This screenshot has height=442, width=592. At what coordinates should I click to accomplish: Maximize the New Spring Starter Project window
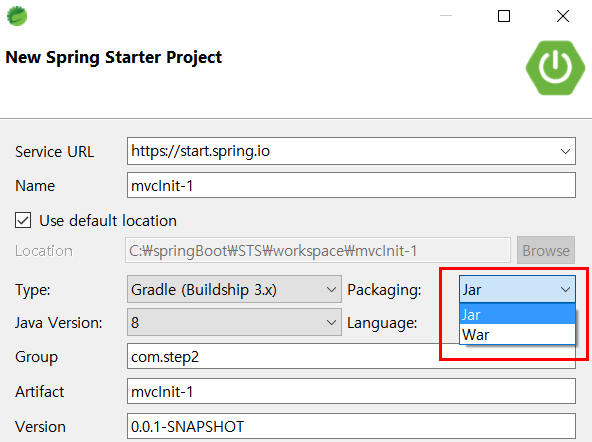pyautogui.click(x=504, y=16)
